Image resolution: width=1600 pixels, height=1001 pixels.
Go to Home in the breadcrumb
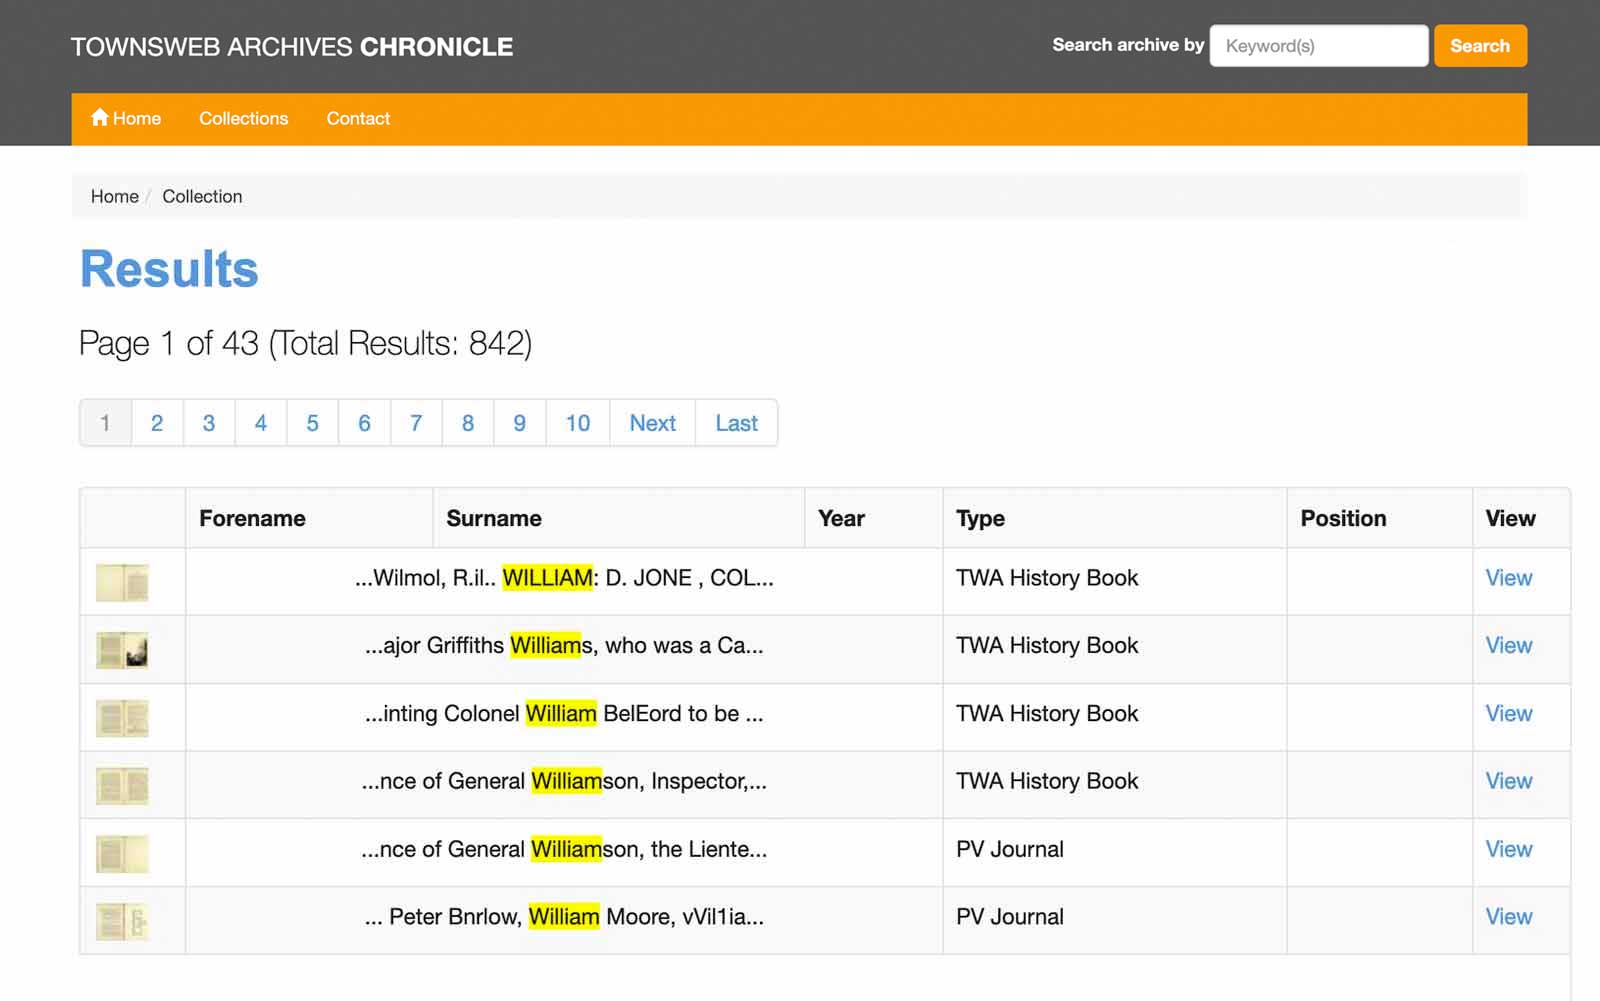[115, 196]
